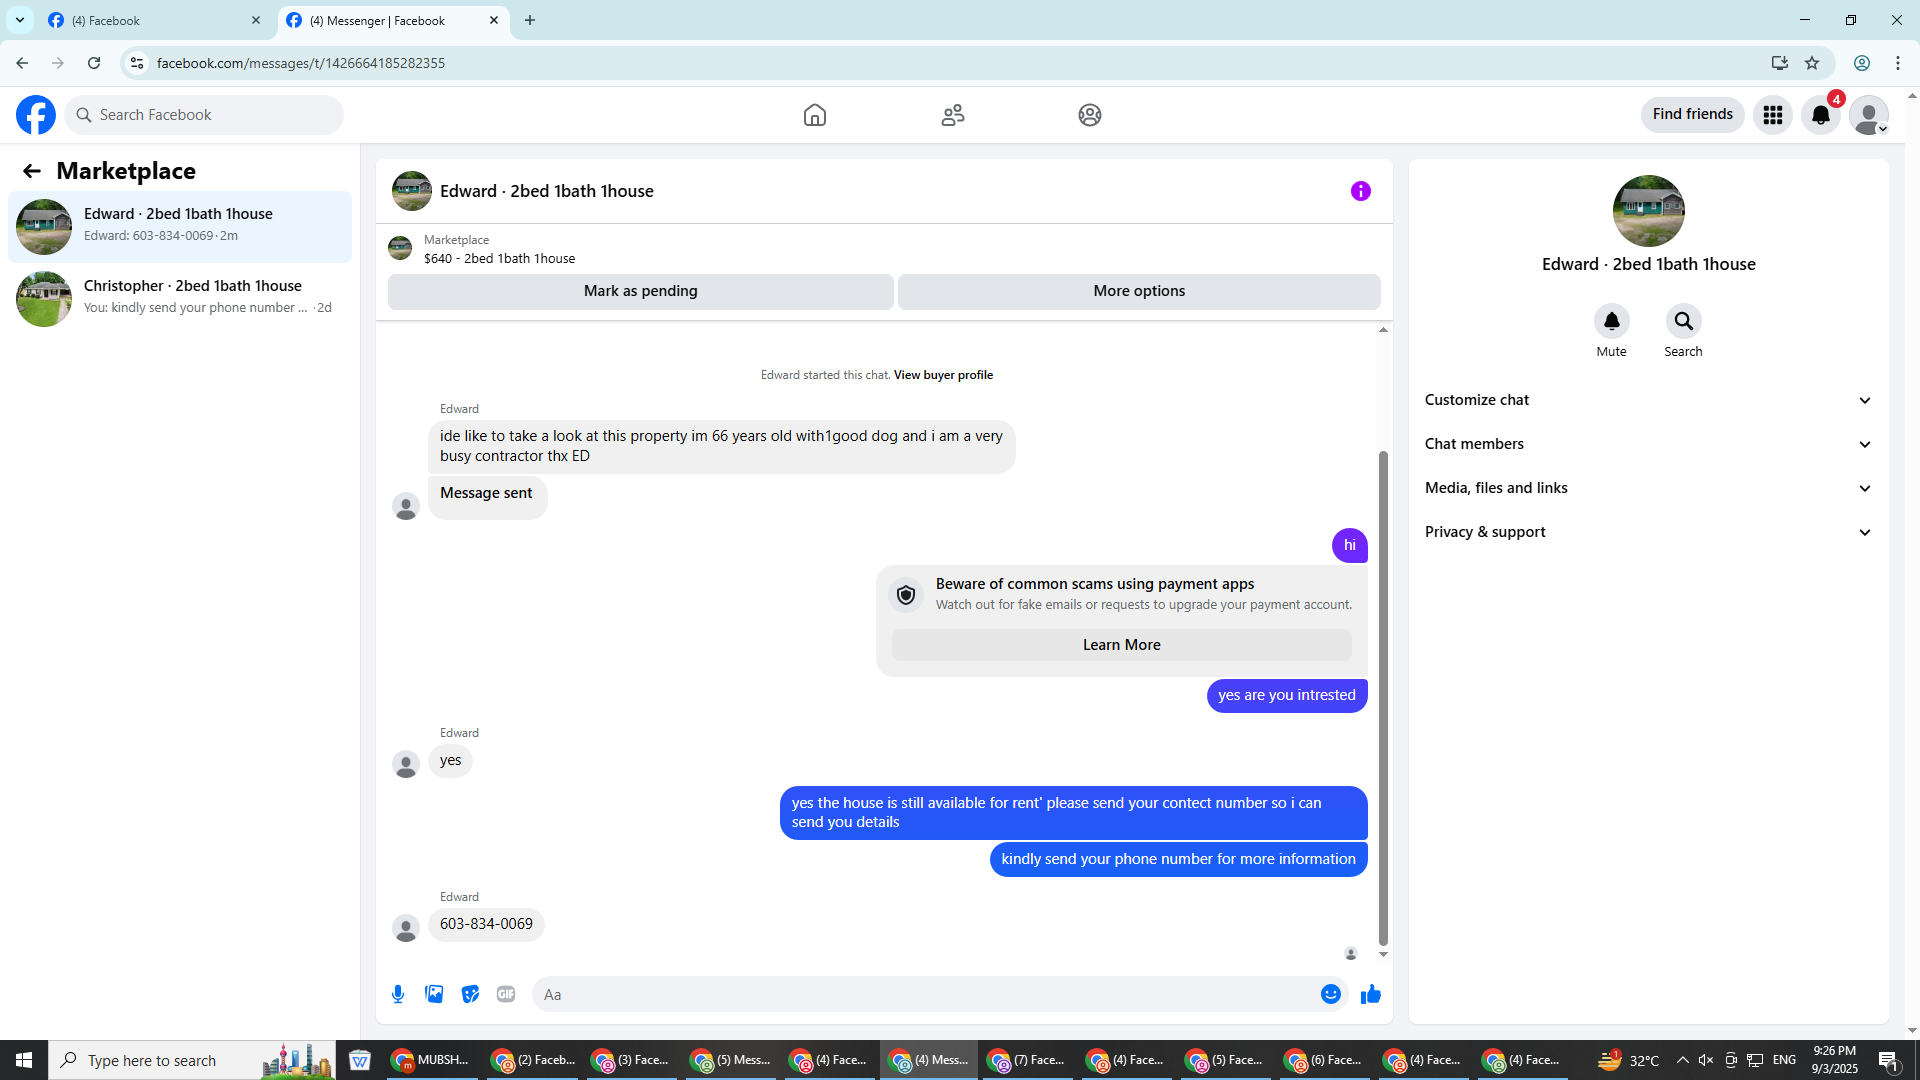
Task: Open the Chrome tab search dropdown
Action: (20, 20)
